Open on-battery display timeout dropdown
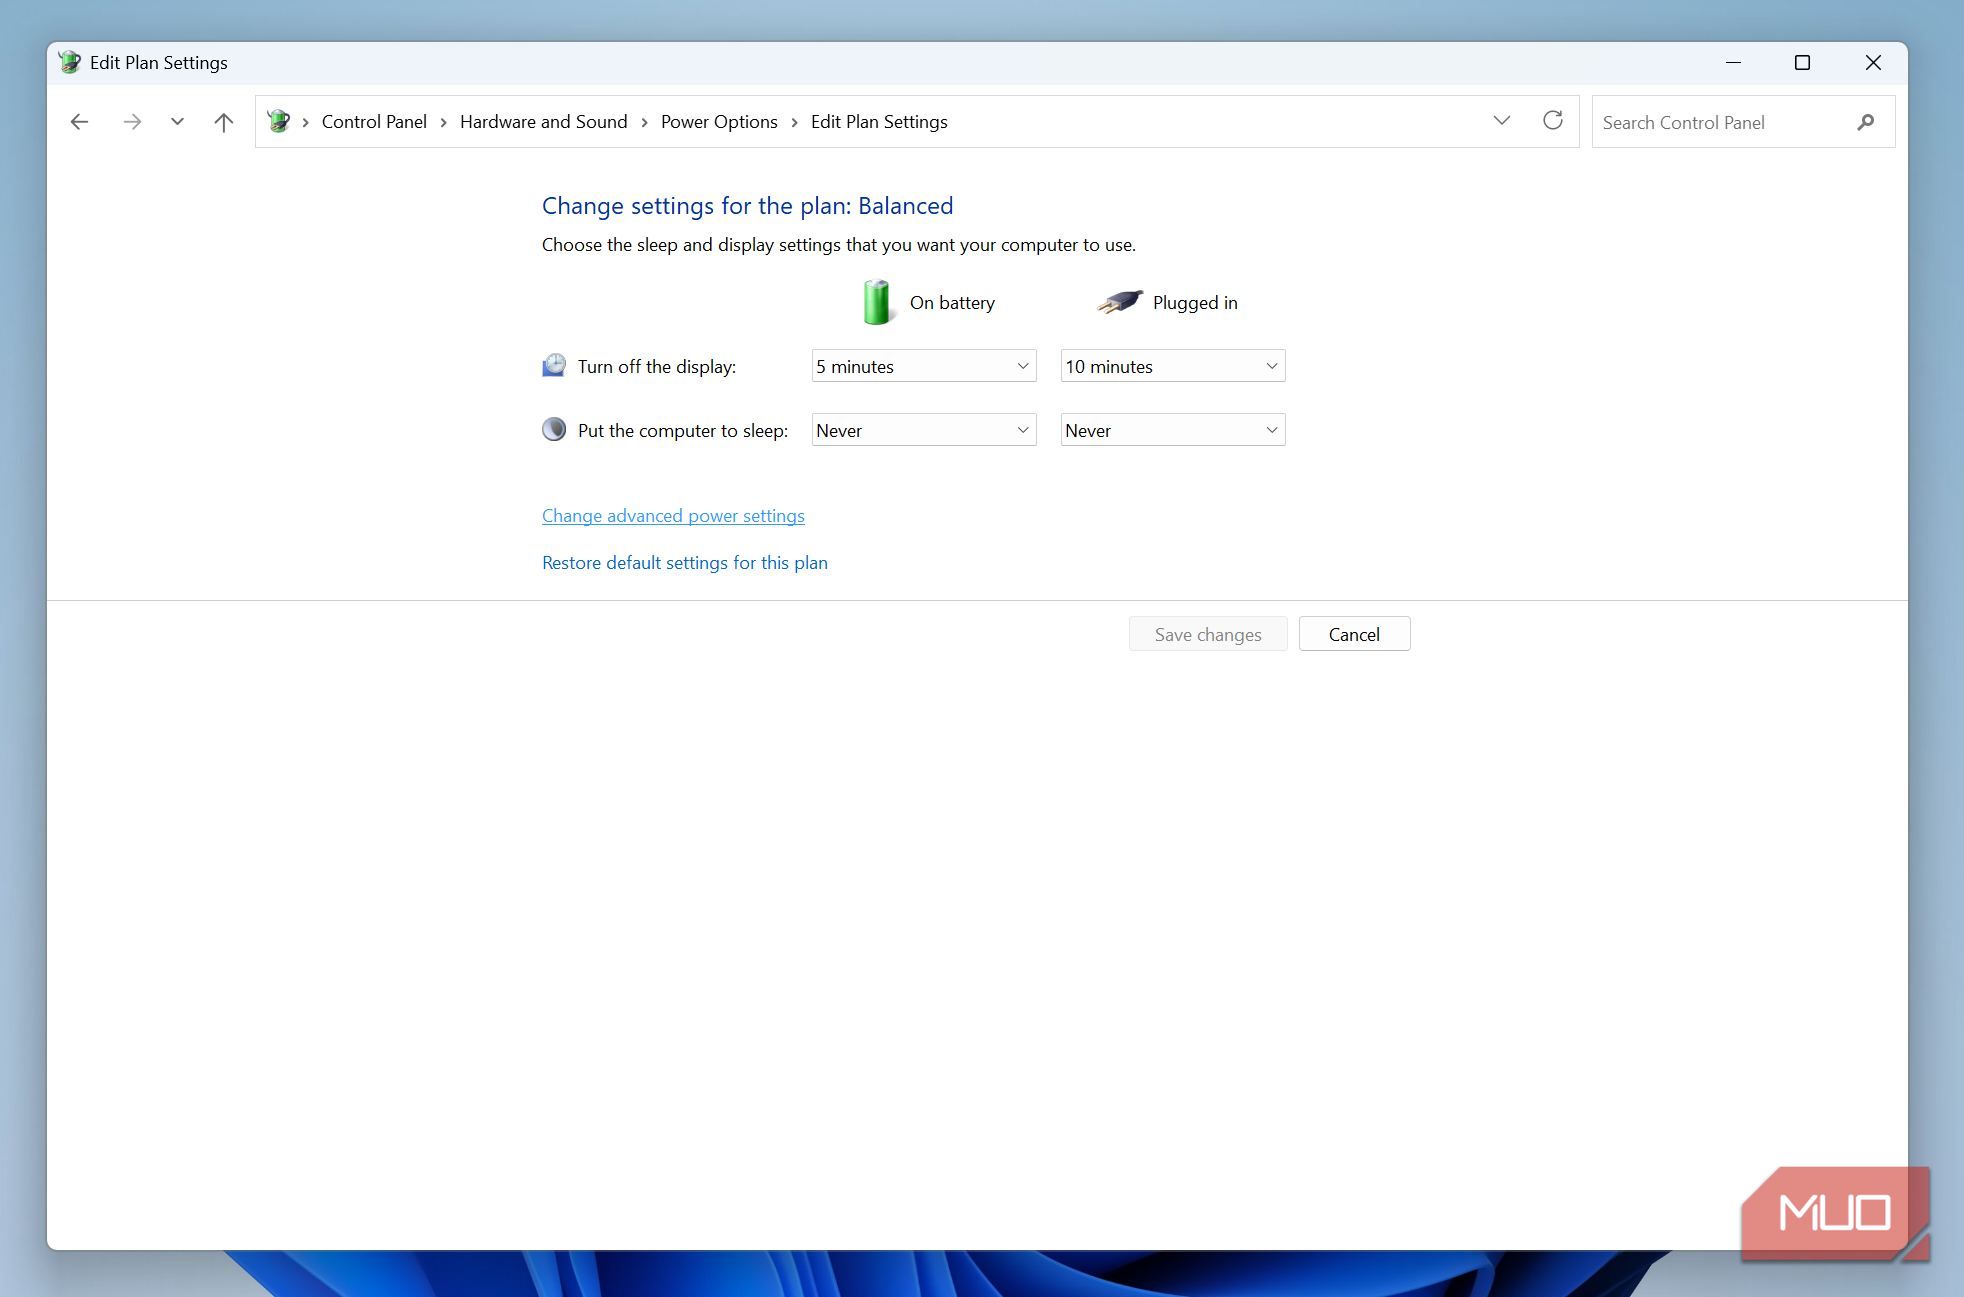Image resolution: width=1964 pixels, height=1297 pixels. coord(924,366)
